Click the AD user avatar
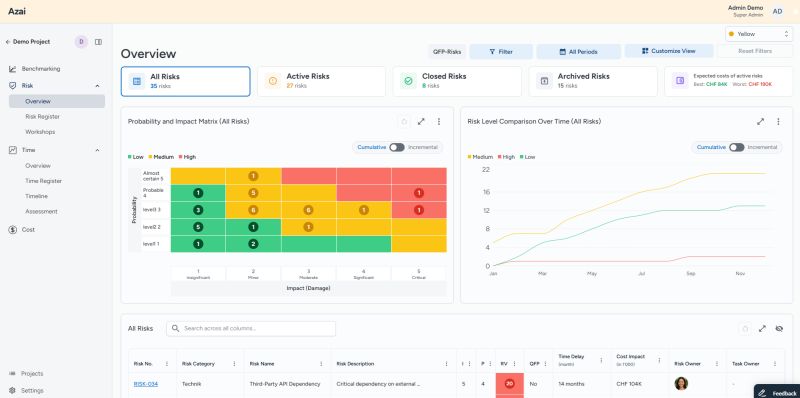800x398 pixels. pyautogui.click(x=777, y=11)
